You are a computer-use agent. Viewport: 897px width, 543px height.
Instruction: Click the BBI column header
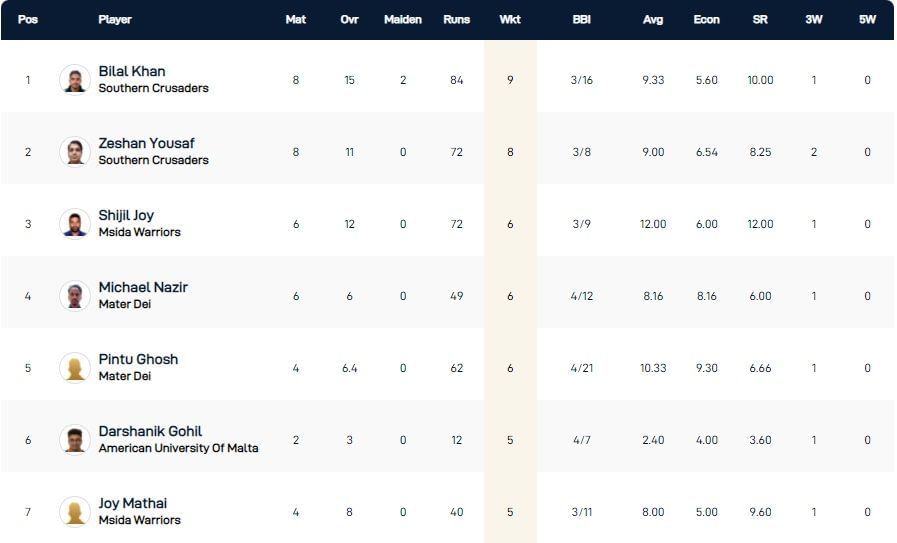pyautogui.click(x=582, y=20)
